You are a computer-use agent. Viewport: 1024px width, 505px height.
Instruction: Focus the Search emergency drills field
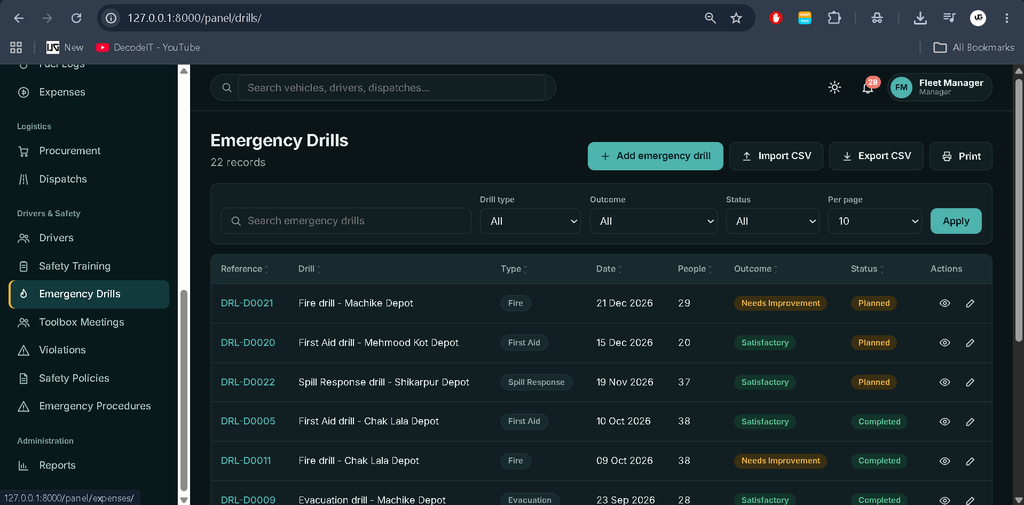coord(346,221)
